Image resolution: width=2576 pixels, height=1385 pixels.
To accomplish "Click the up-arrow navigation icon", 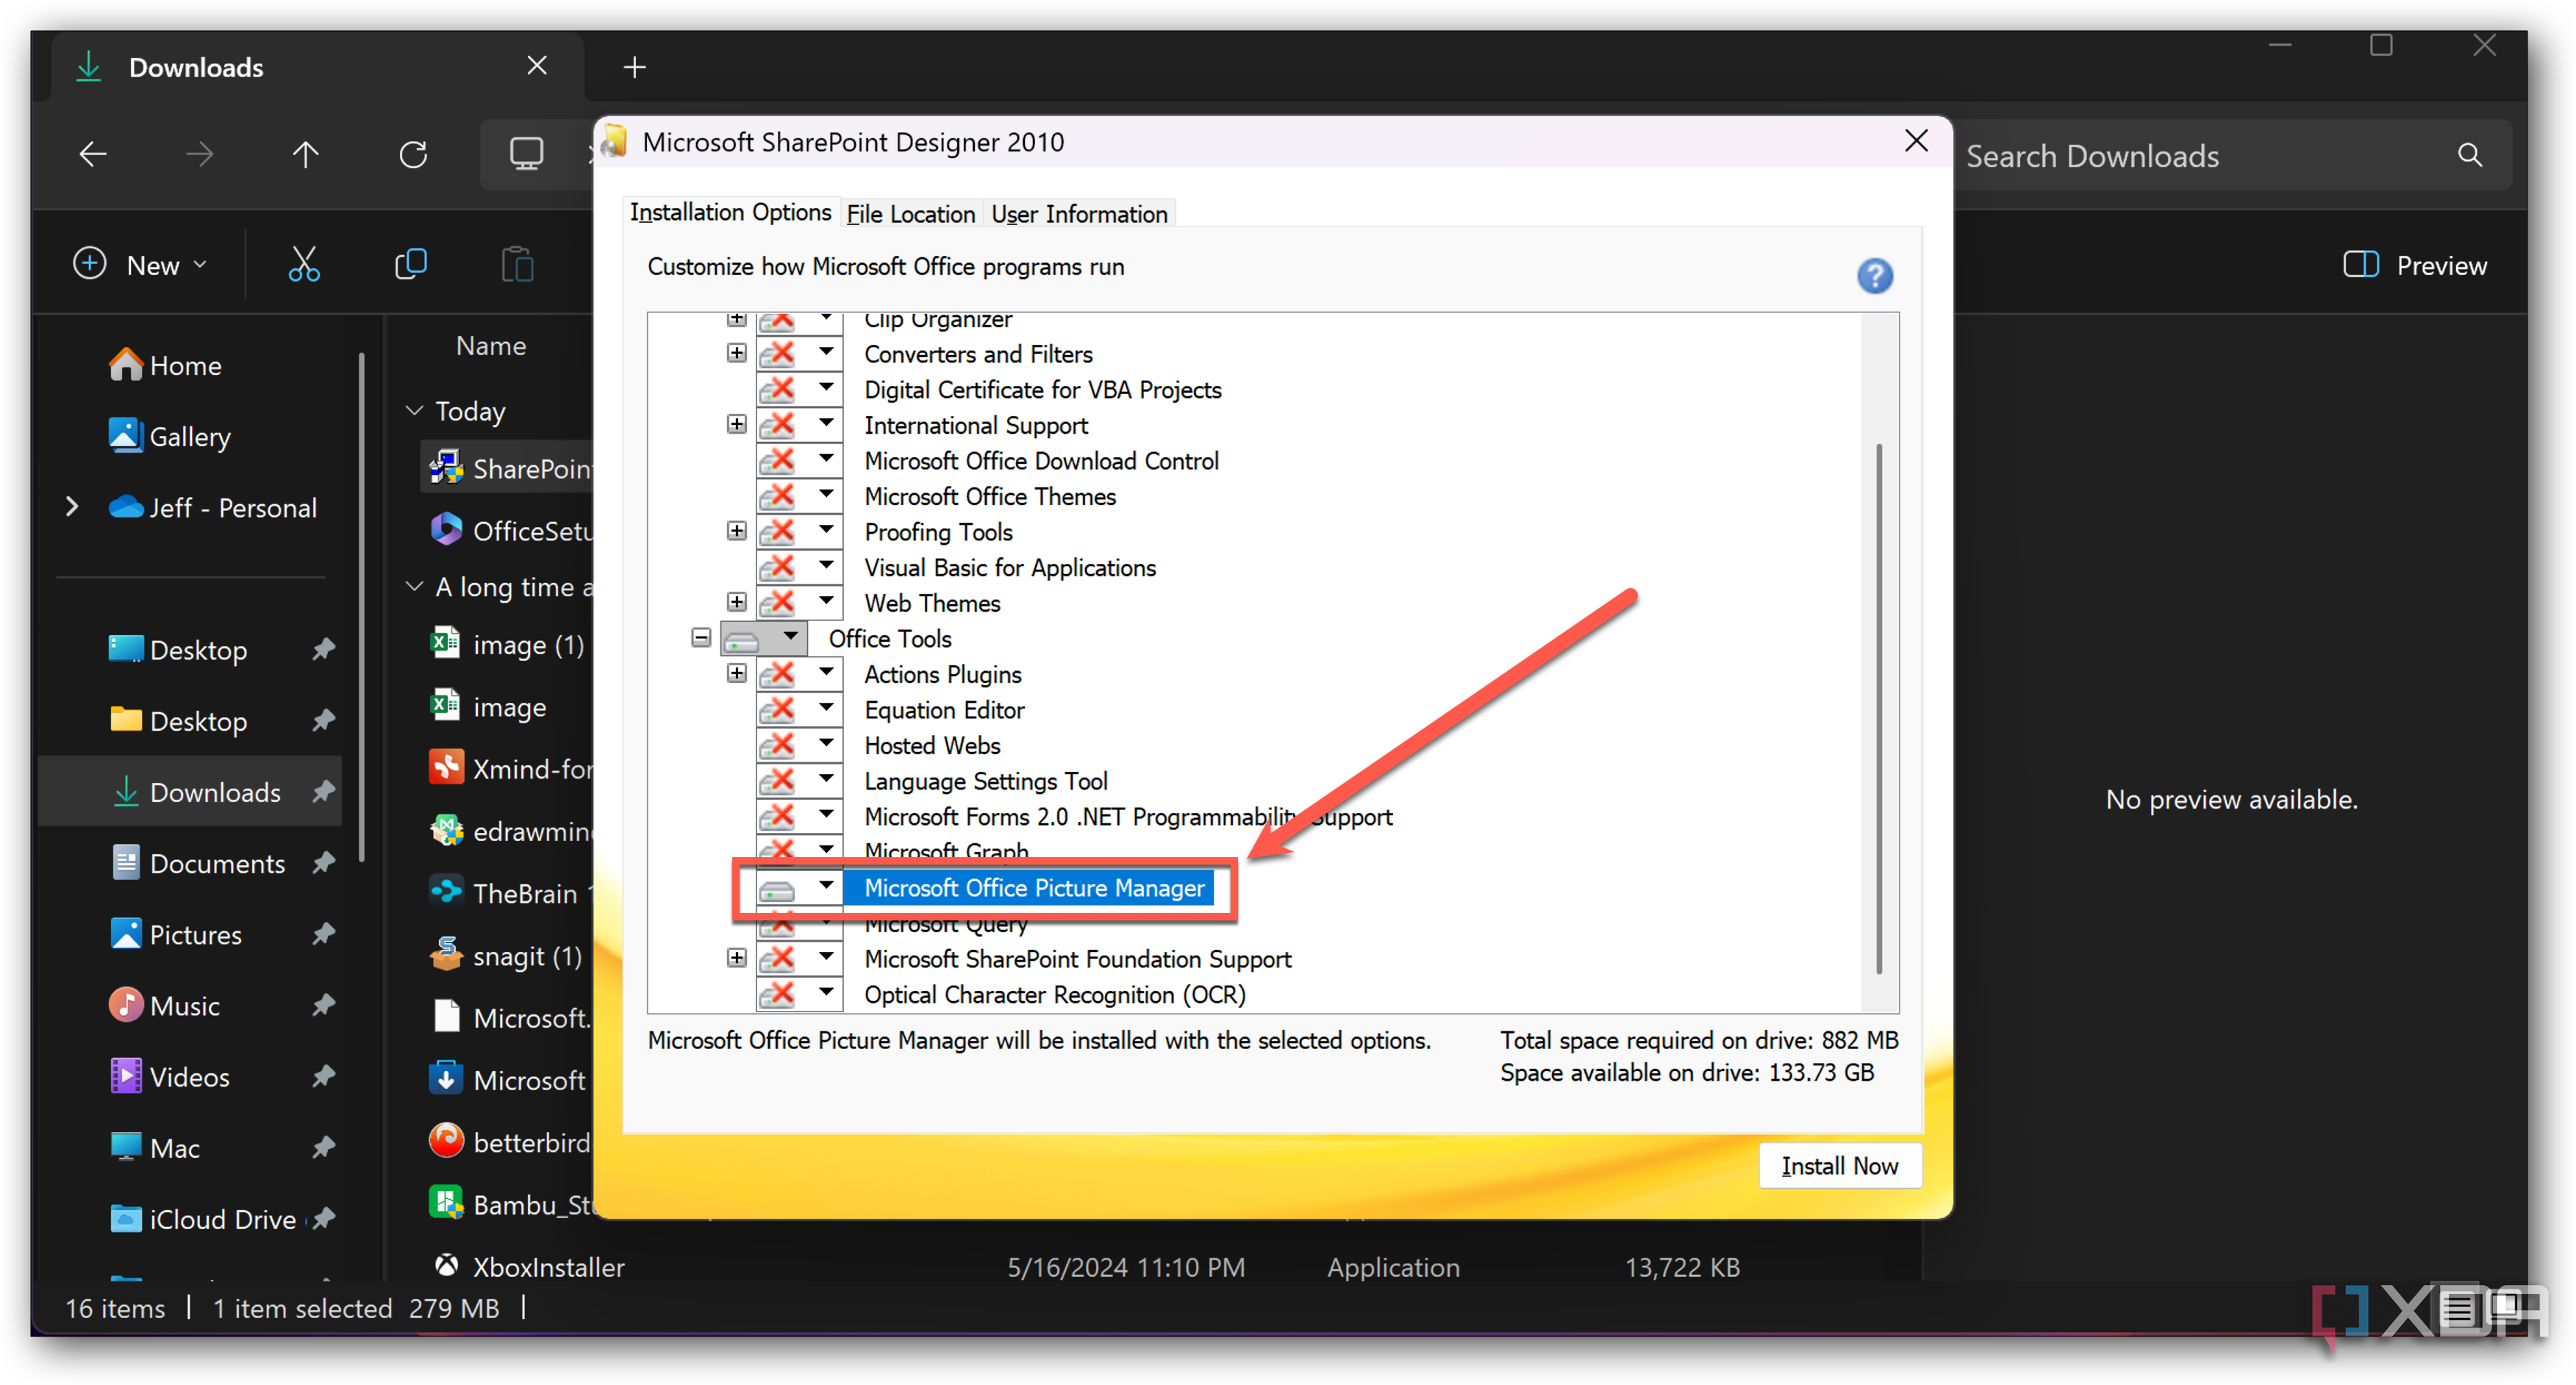I will point(306,154).
